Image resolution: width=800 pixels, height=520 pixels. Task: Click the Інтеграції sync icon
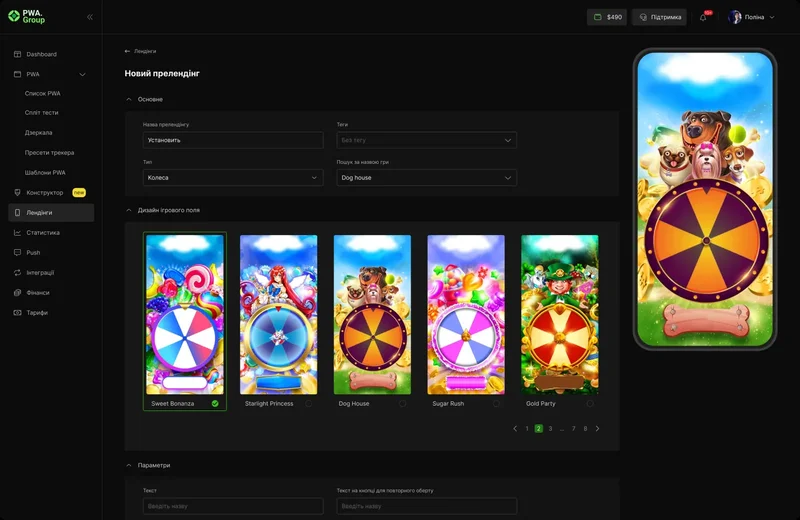pos(17,273)
